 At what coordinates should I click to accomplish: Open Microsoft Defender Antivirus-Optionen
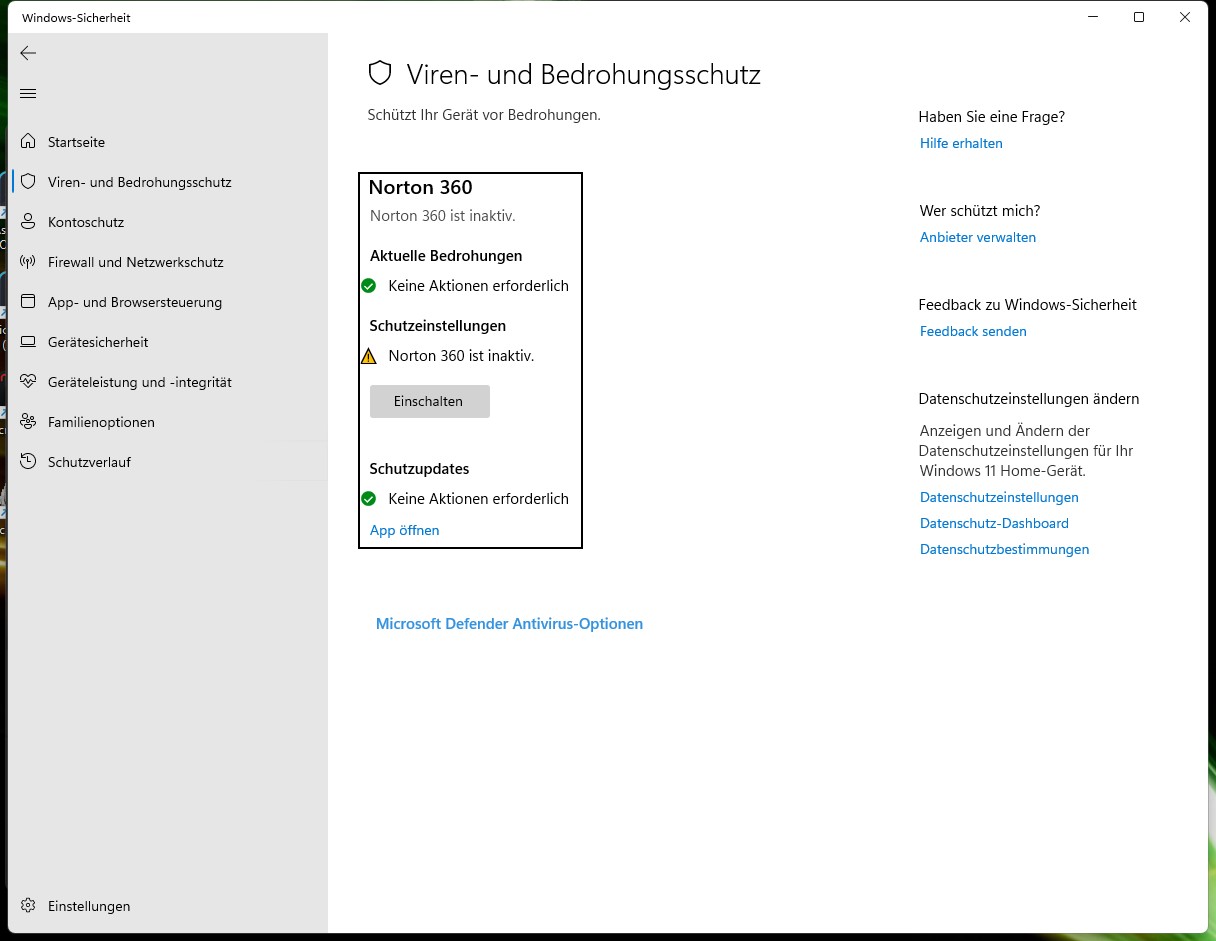pos(509,624)
